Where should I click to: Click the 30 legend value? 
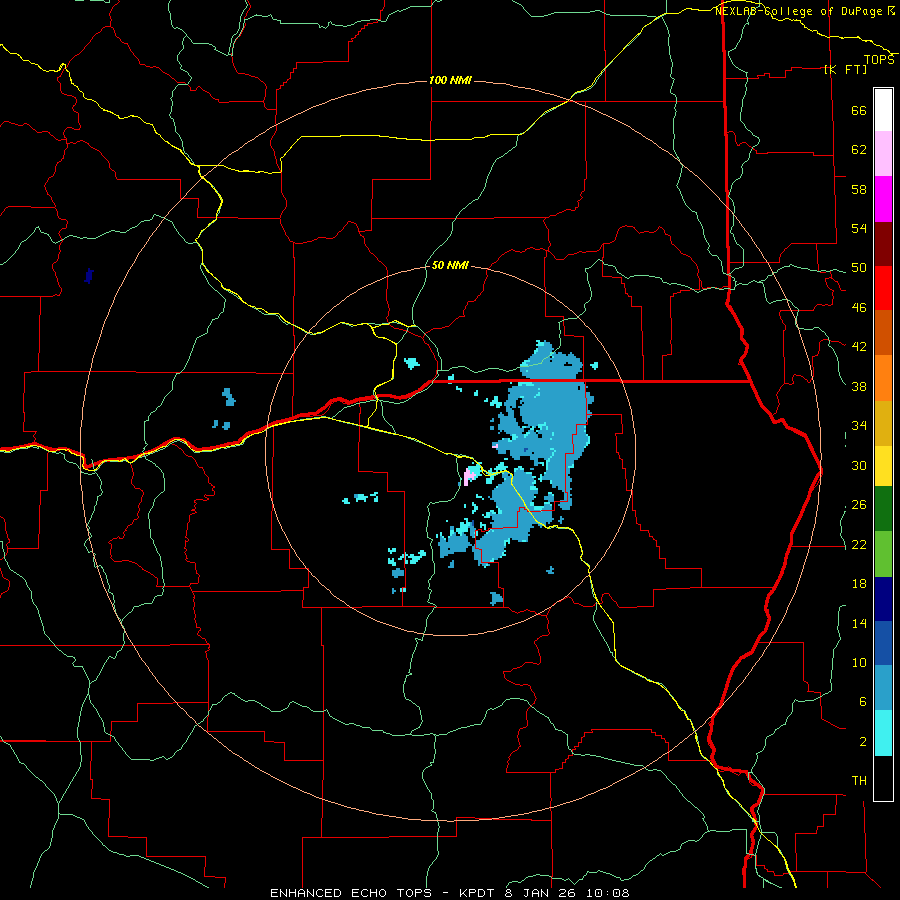click(859, 465)
